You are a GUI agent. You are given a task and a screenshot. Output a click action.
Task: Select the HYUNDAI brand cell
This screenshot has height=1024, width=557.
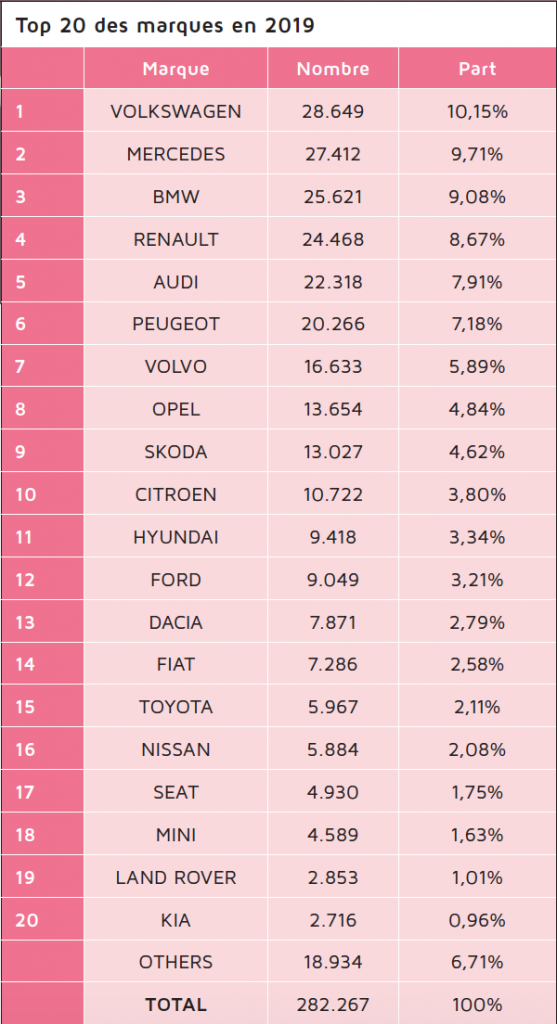click(x=176, y=537)
